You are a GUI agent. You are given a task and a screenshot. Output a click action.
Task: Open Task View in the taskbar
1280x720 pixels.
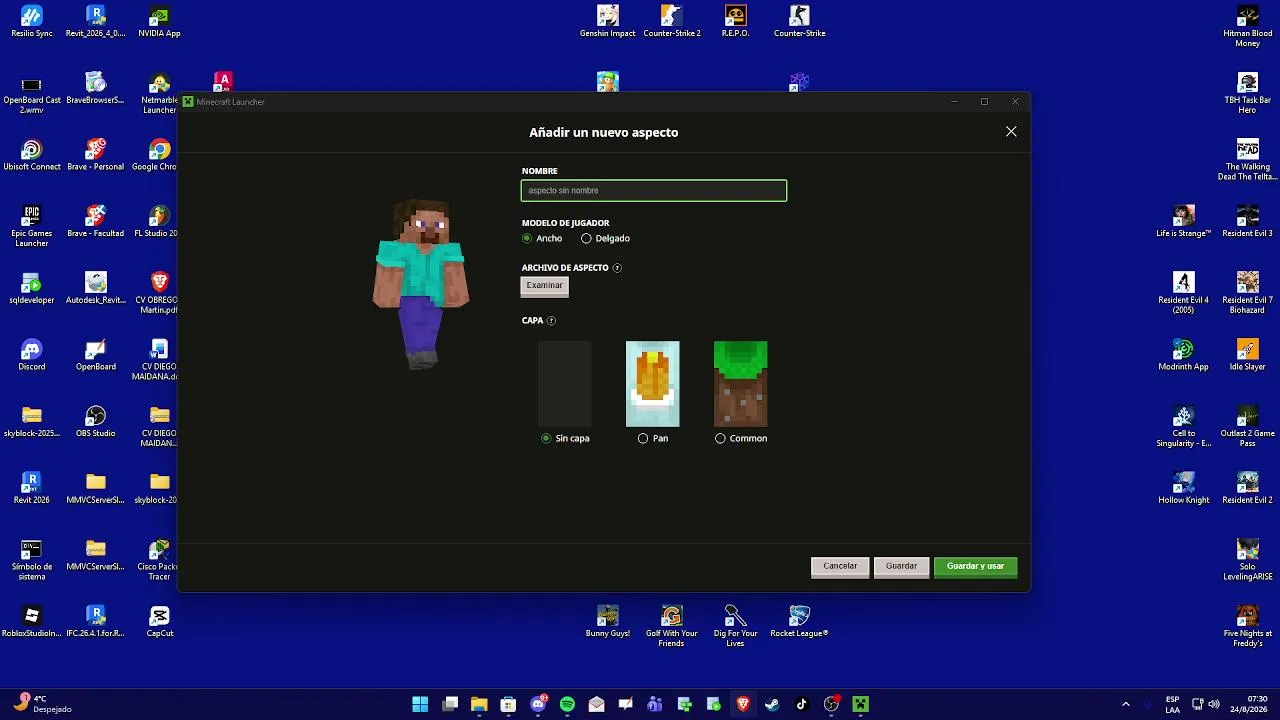coord(450,704)
